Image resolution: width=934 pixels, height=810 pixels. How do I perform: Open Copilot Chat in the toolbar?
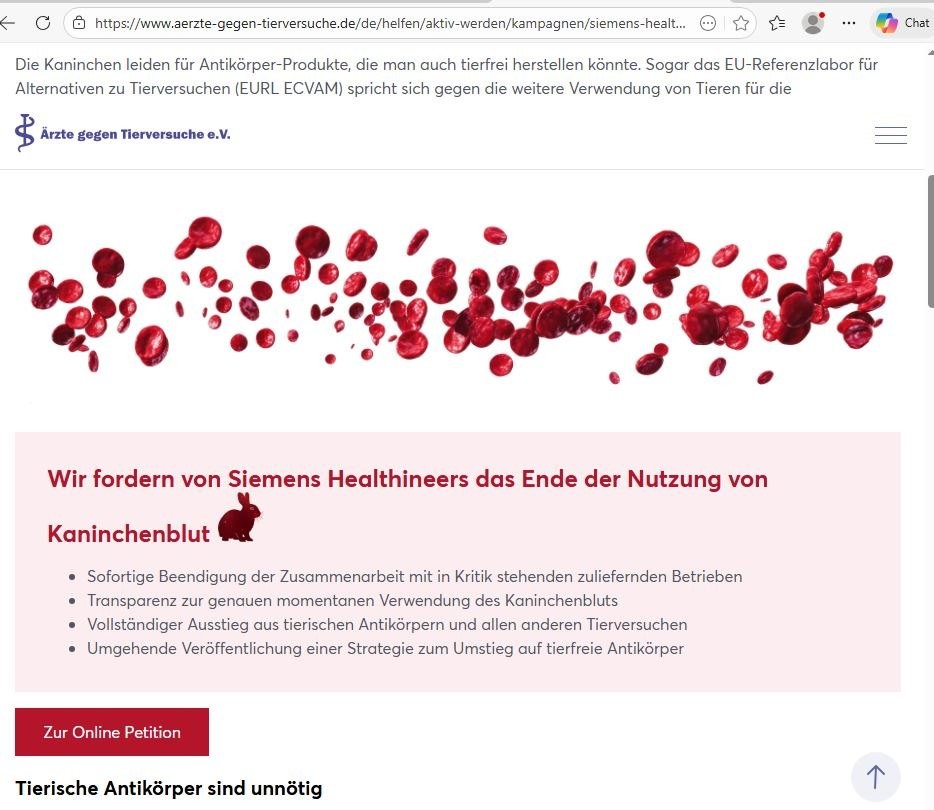coord(902,22)
